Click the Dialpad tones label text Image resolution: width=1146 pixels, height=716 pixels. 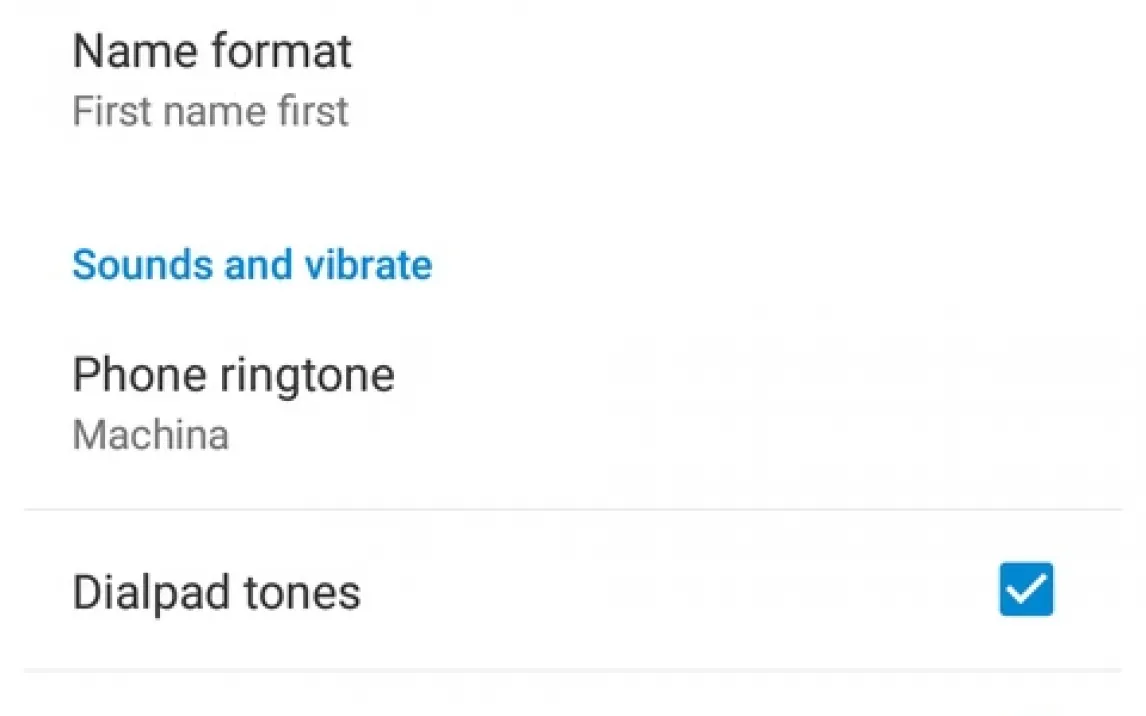pyautogui.click(x=216, y=592)
